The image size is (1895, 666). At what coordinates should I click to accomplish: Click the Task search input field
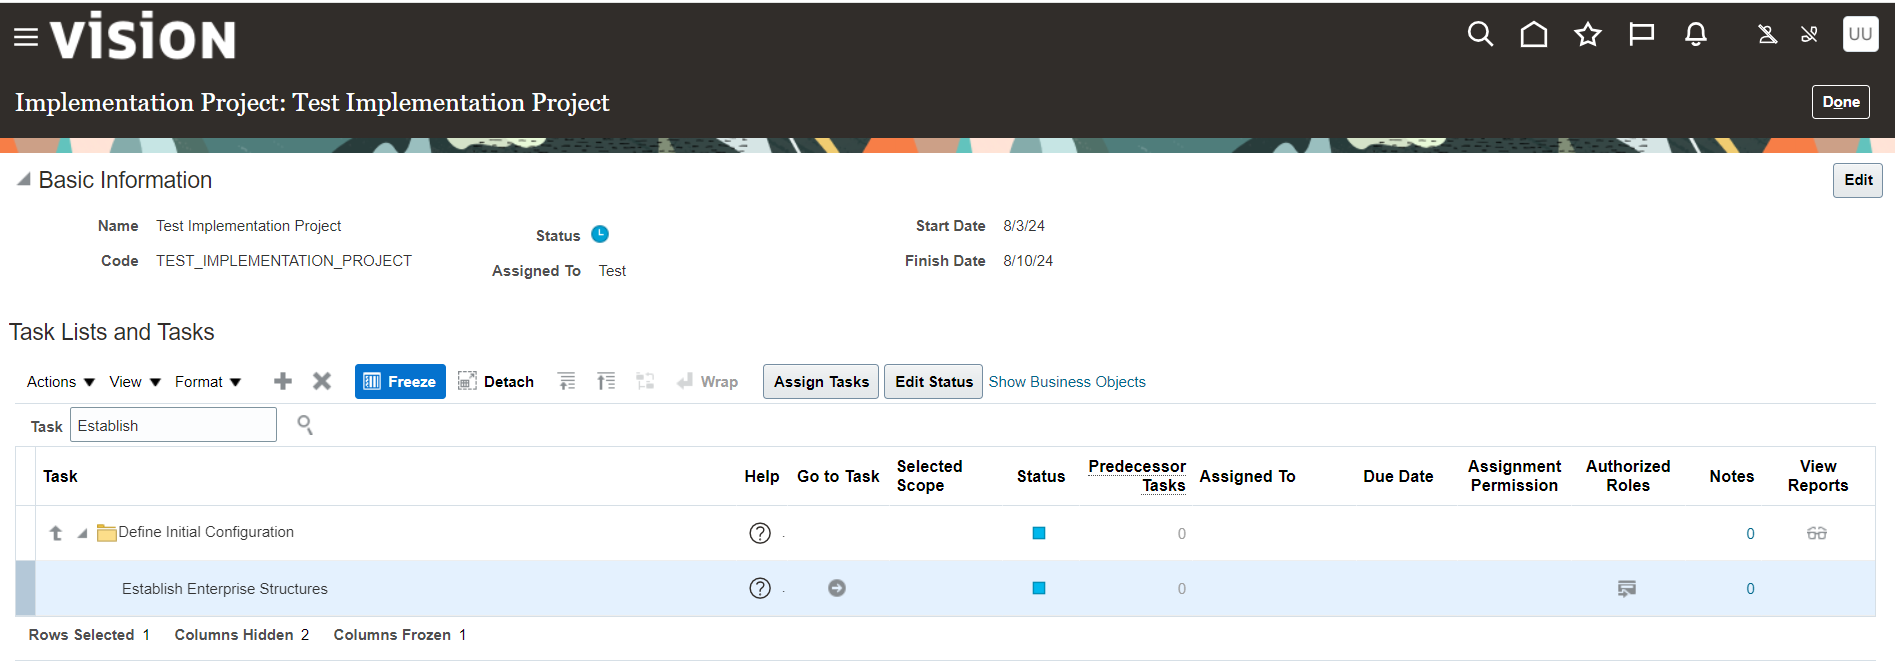173,425
